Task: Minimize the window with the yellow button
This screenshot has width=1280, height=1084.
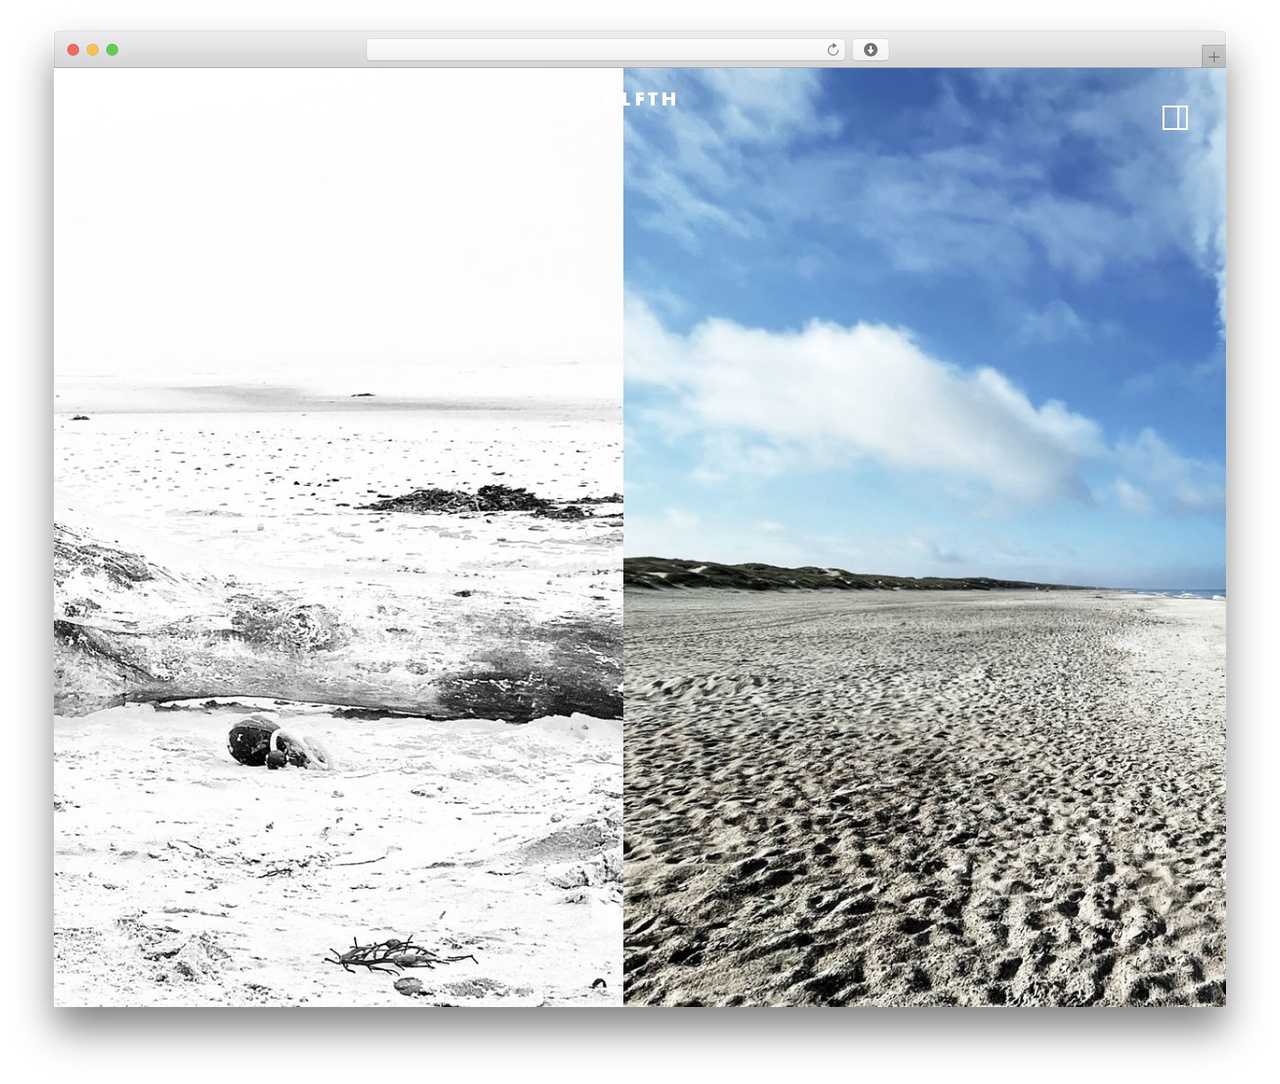Action: [x=92, y=50]
